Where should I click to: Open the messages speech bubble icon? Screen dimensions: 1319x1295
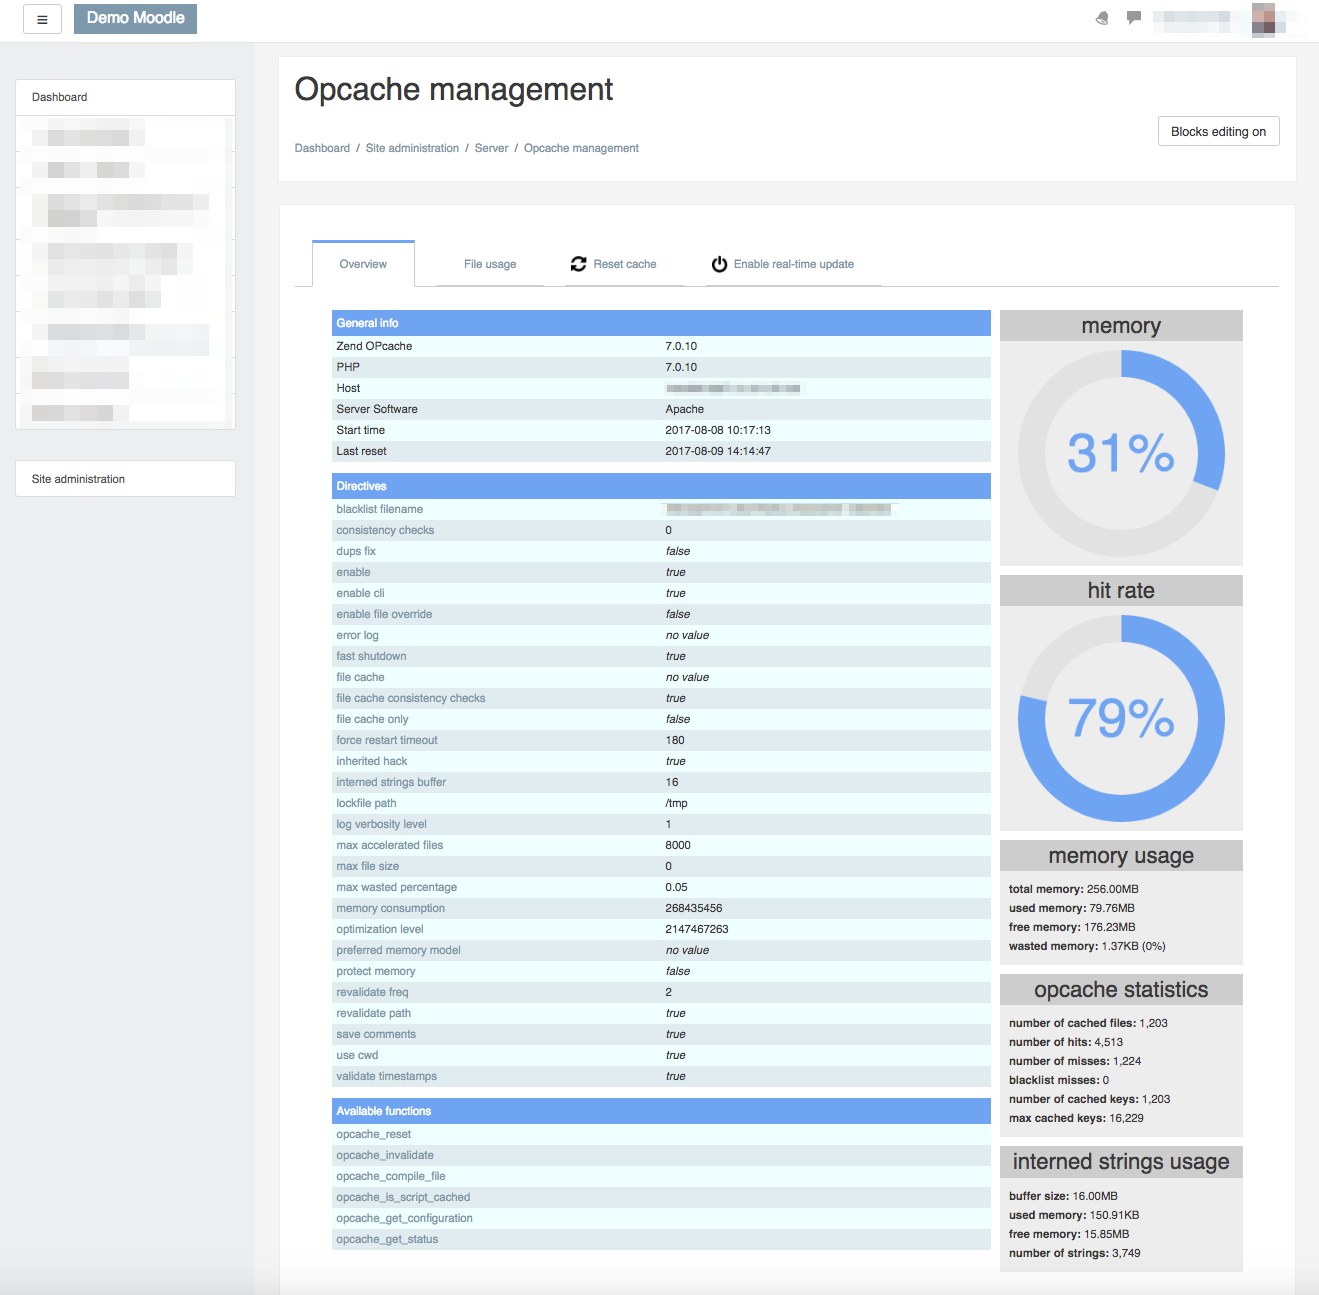point(1134,18)
